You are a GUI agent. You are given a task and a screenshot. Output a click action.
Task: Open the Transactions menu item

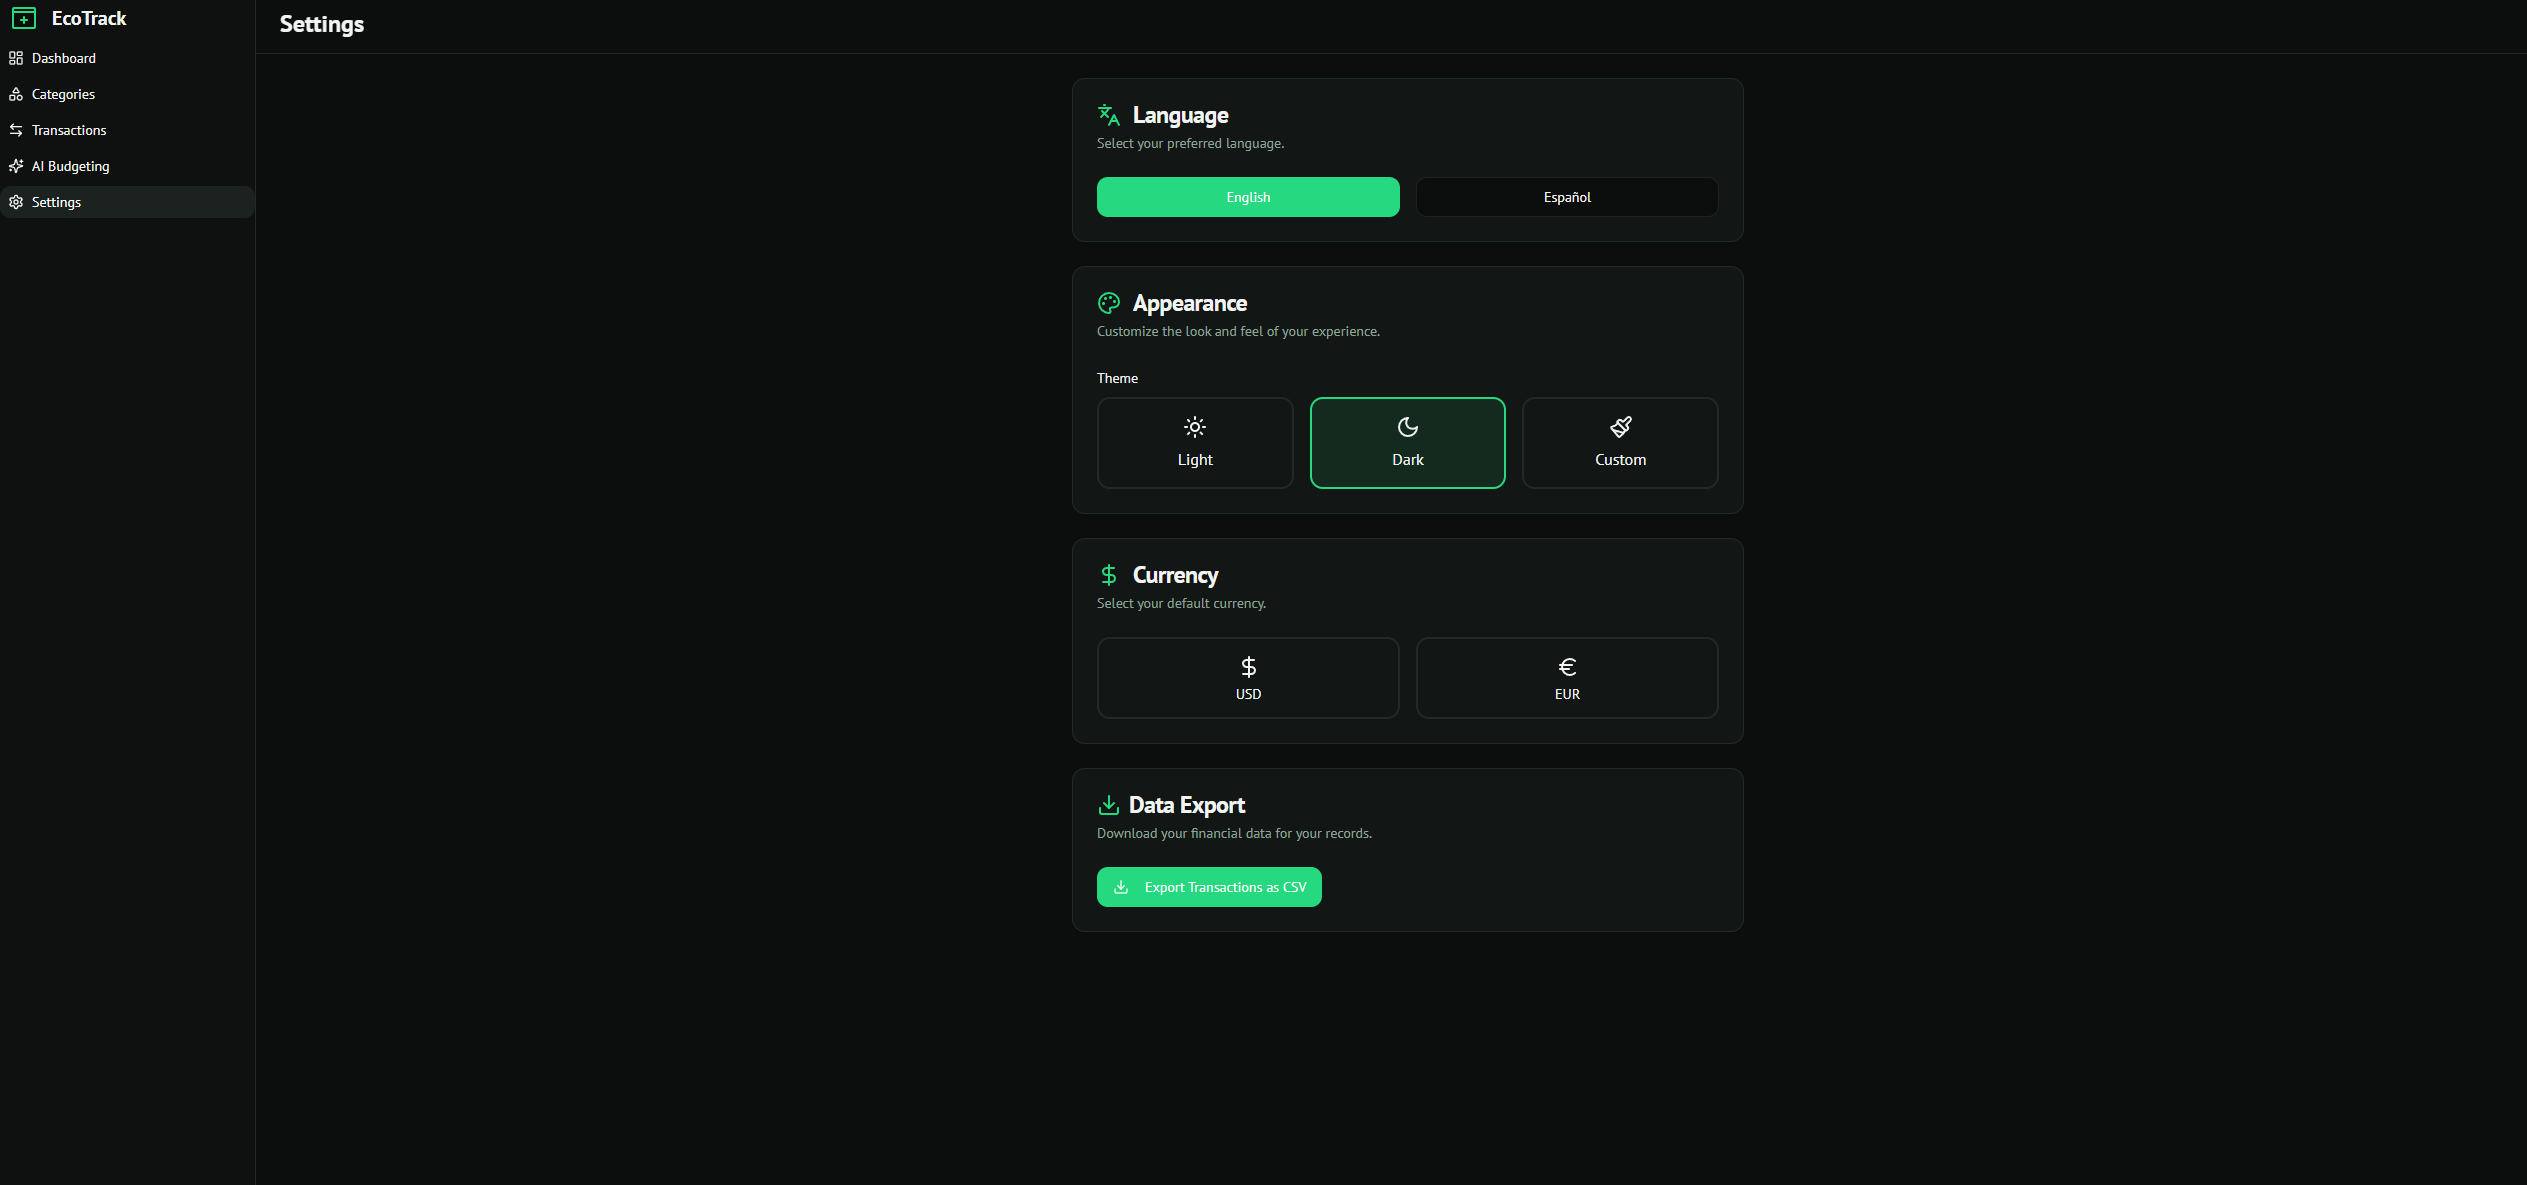(69, 130)
